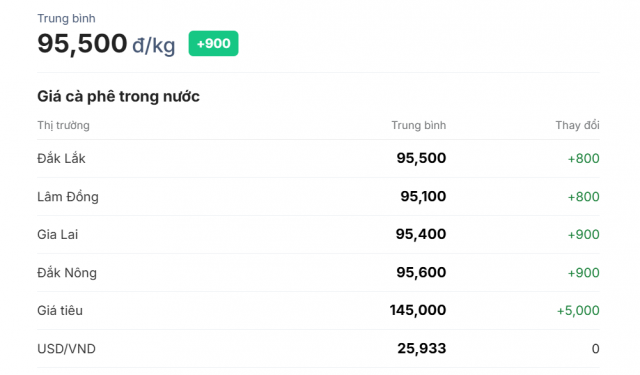
Task: Click the Trung bình column header
Action: pos(419,125)
